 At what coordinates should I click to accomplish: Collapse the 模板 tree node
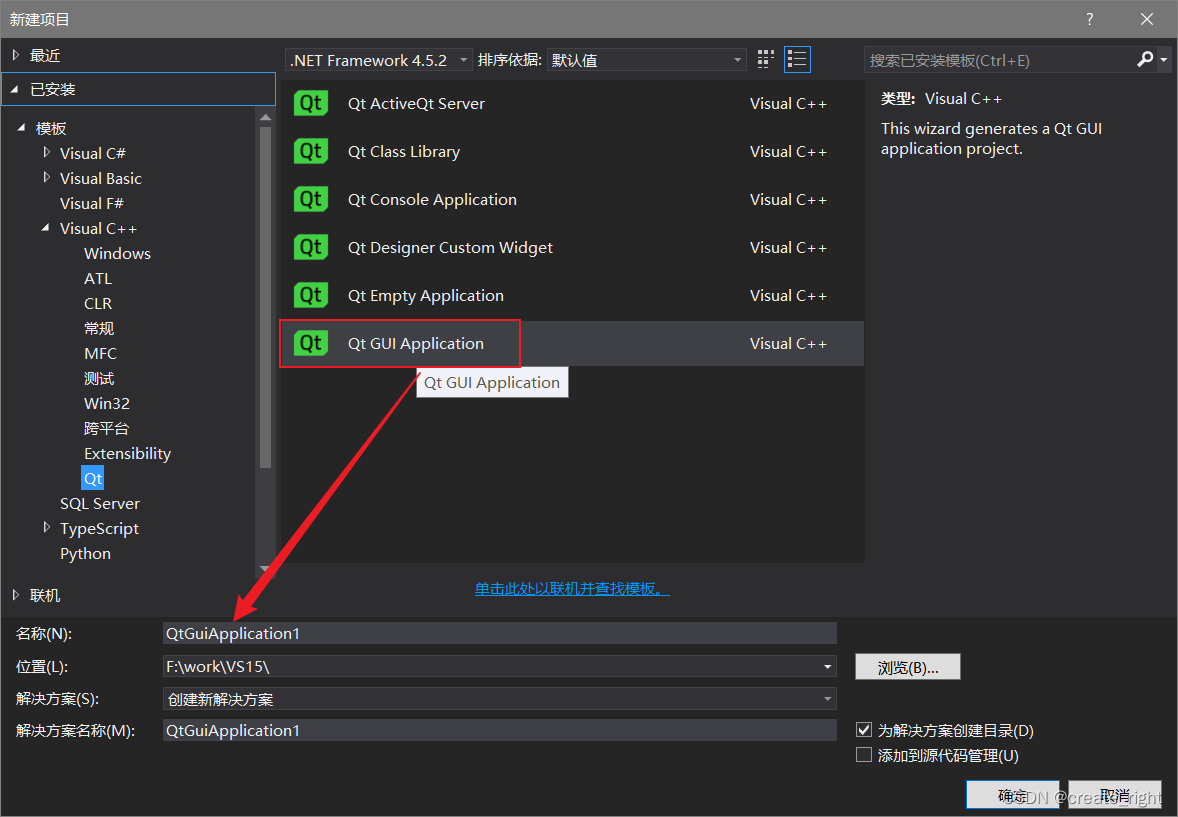point(21,129)
